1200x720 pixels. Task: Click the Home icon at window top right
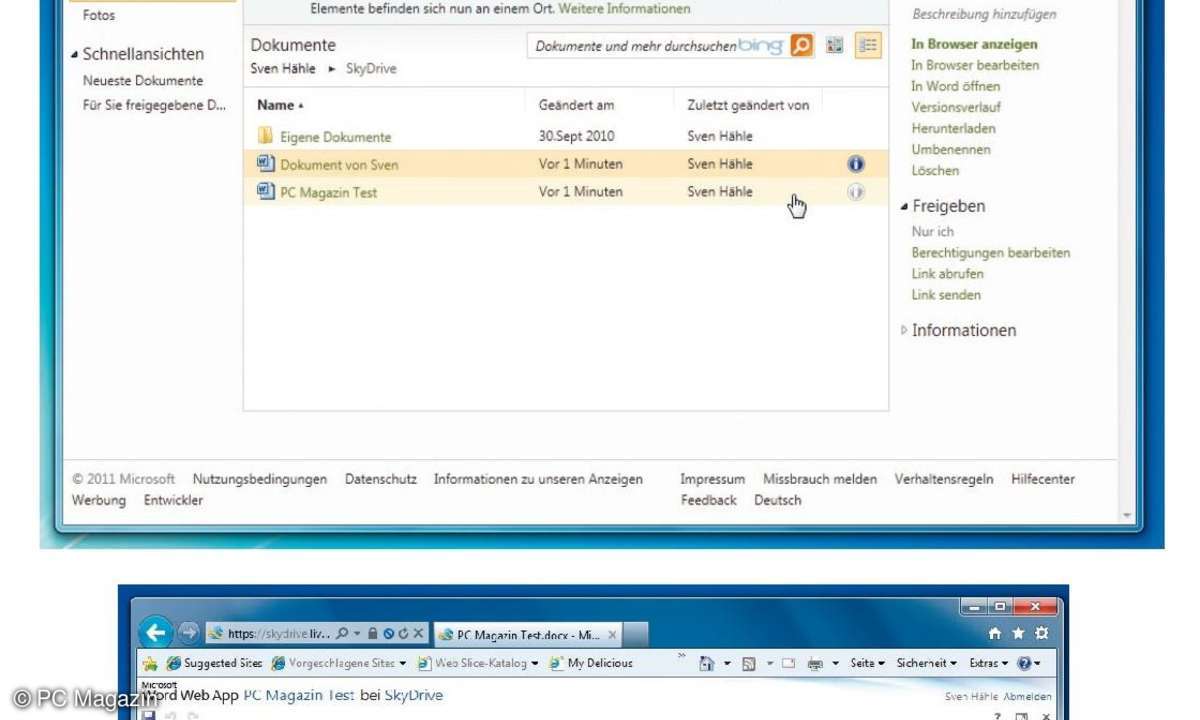pos(994,633)
